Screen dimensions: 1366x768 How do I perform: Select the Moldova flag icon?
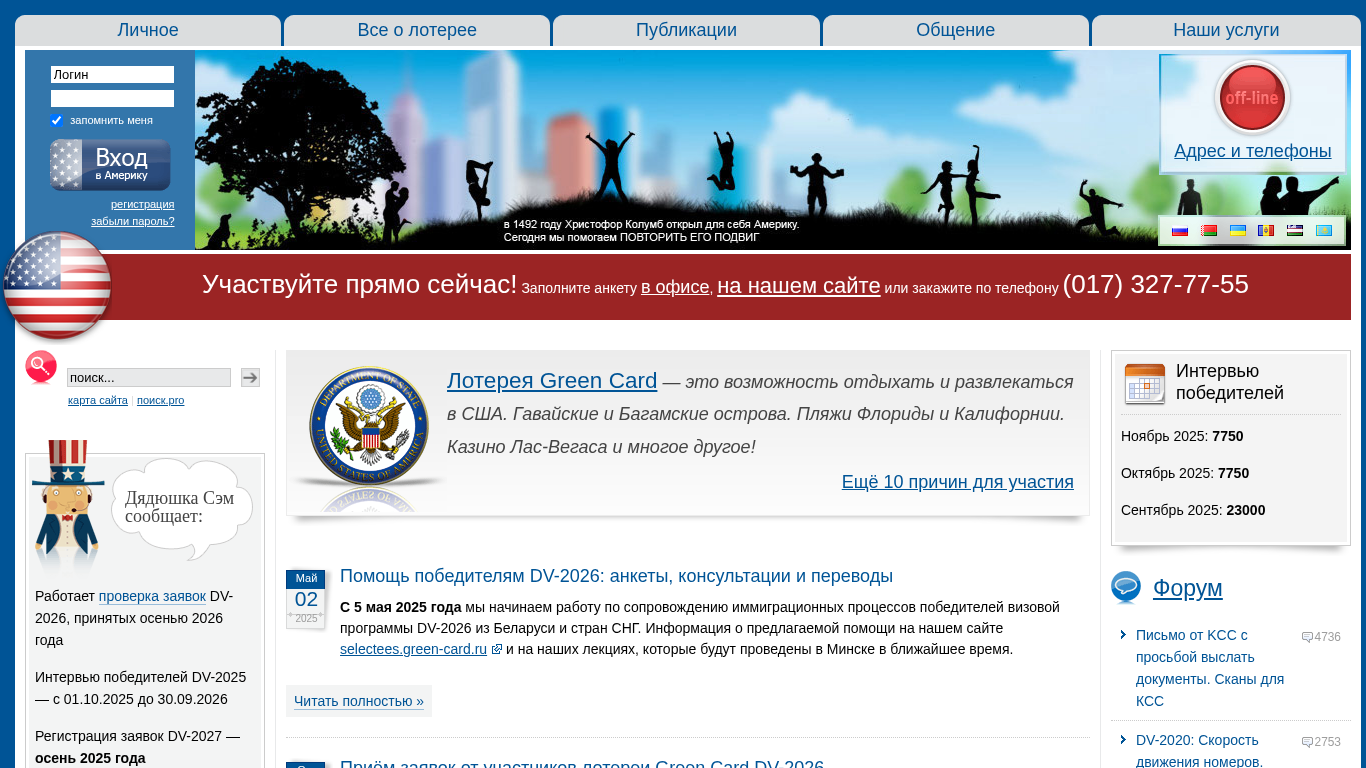[1266, 231]
